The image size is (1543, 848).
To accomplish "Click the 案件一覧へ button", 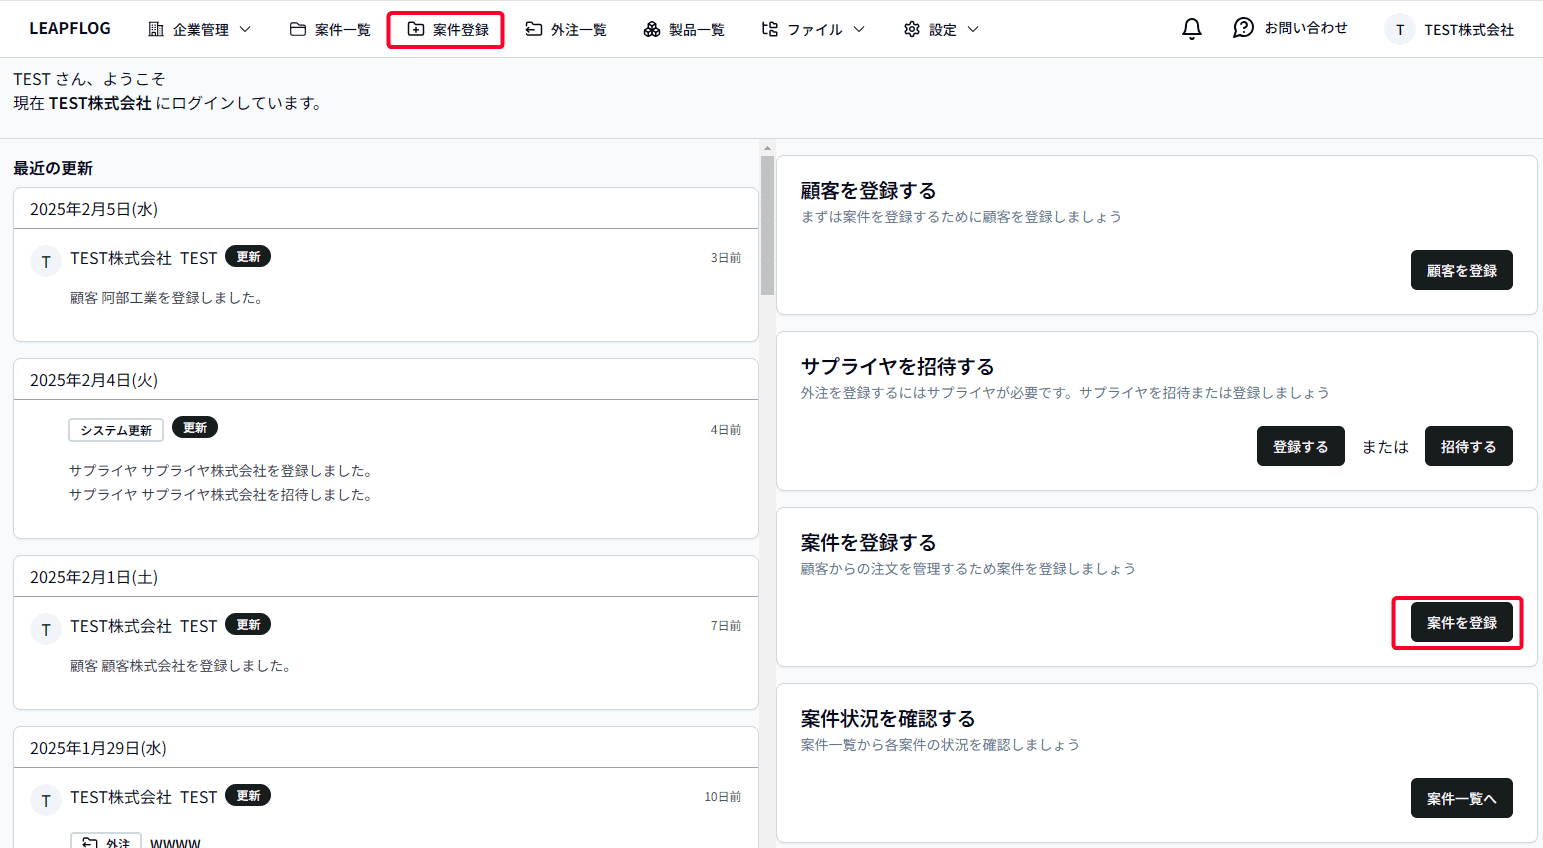I will coord(1461,798).
